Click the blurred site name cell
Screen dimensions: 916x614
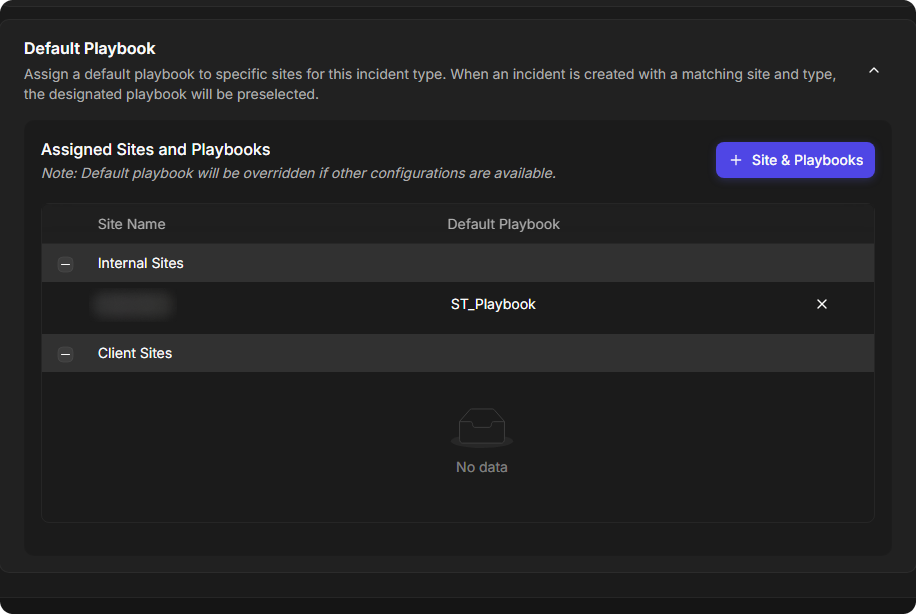(x=134, y=304)
